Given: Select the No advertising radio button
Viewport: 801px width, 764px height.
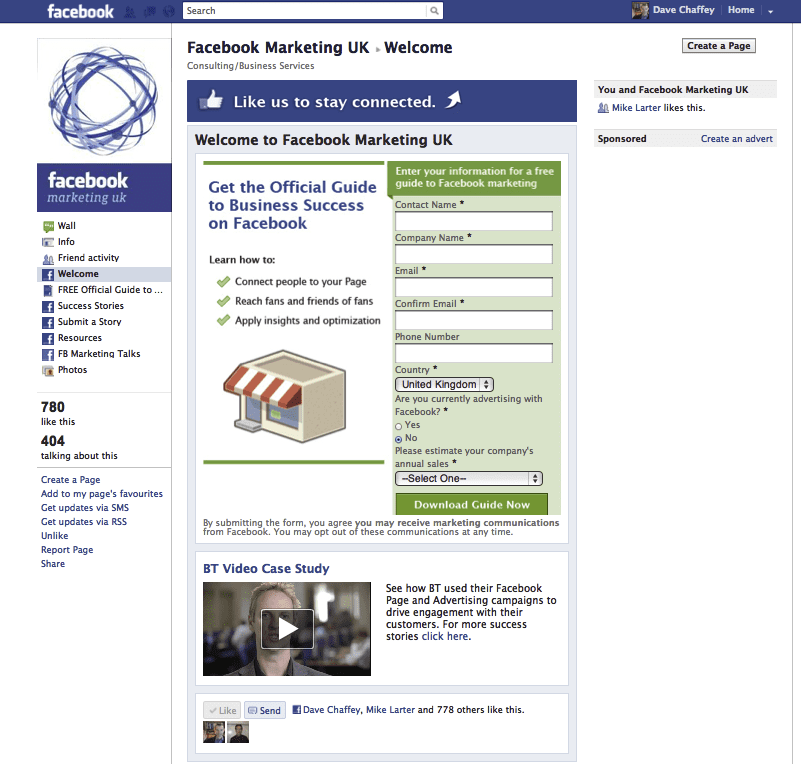Looking at the screenshot, I should [x=398, y=439].
